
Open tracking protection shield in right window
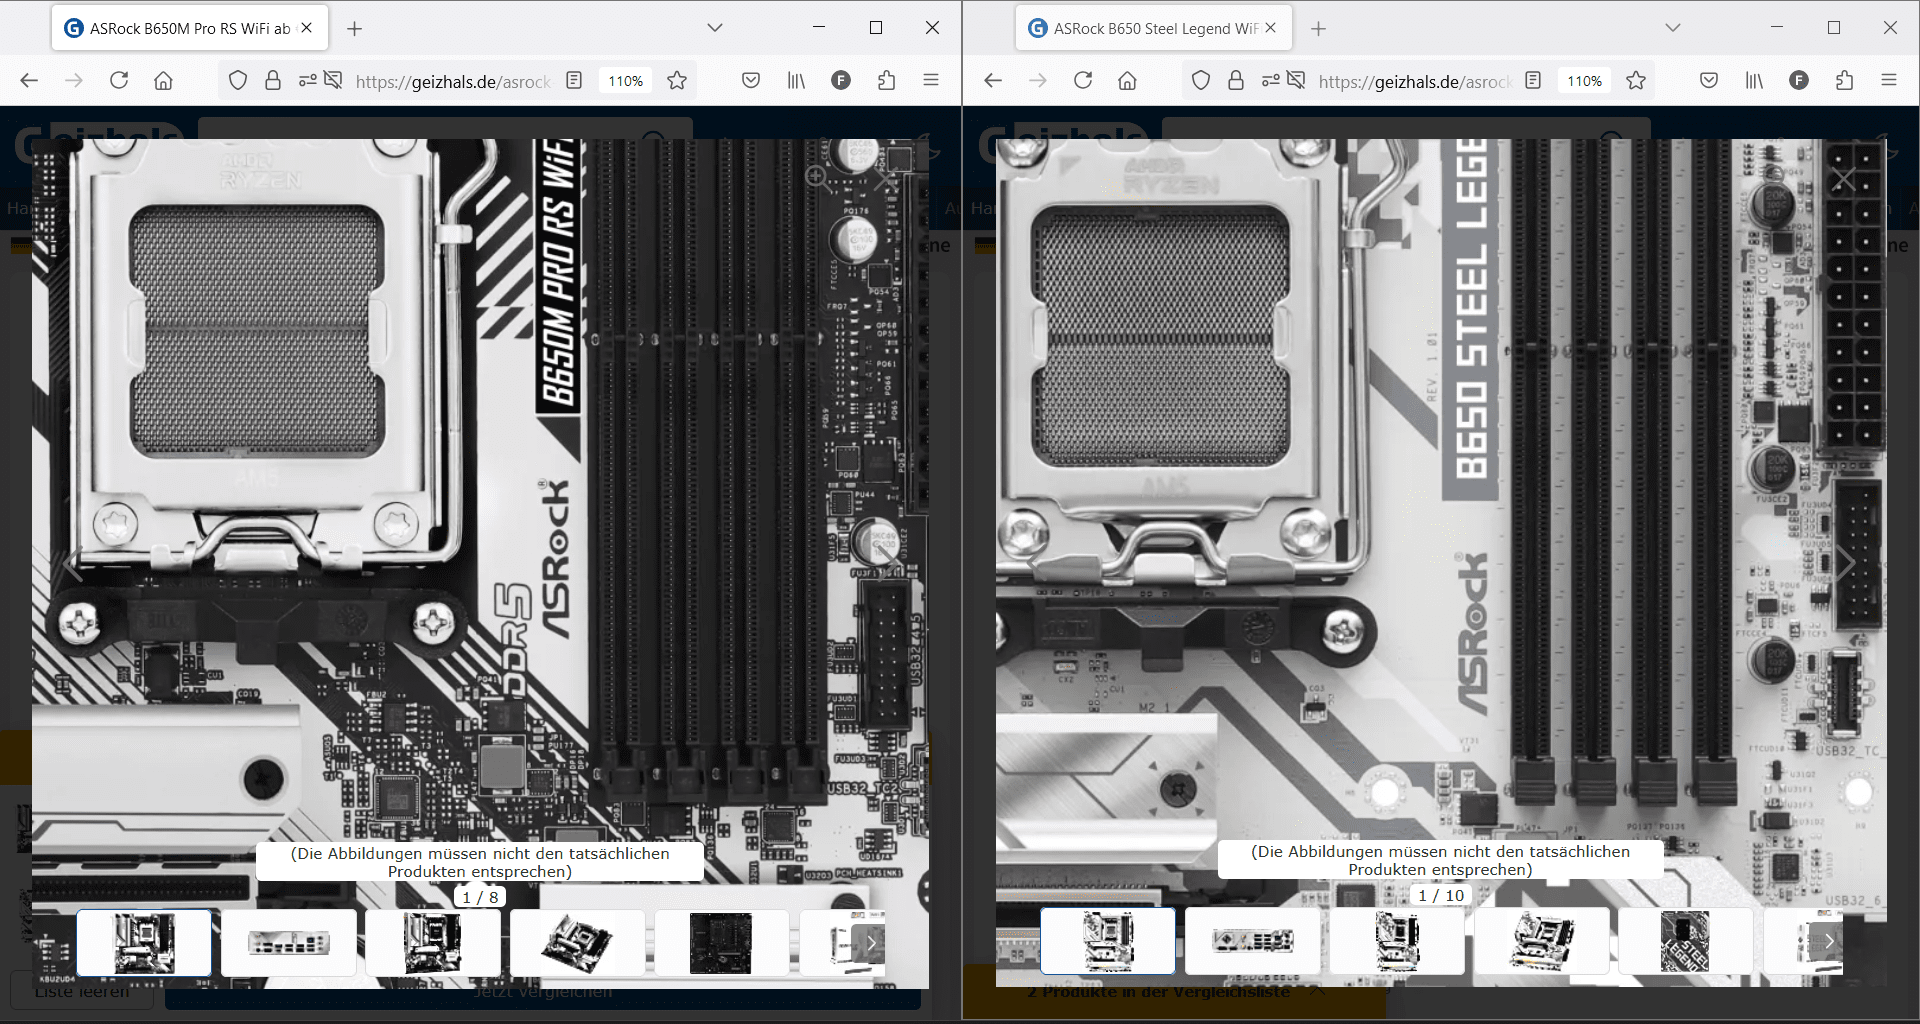pos(1202,81)
